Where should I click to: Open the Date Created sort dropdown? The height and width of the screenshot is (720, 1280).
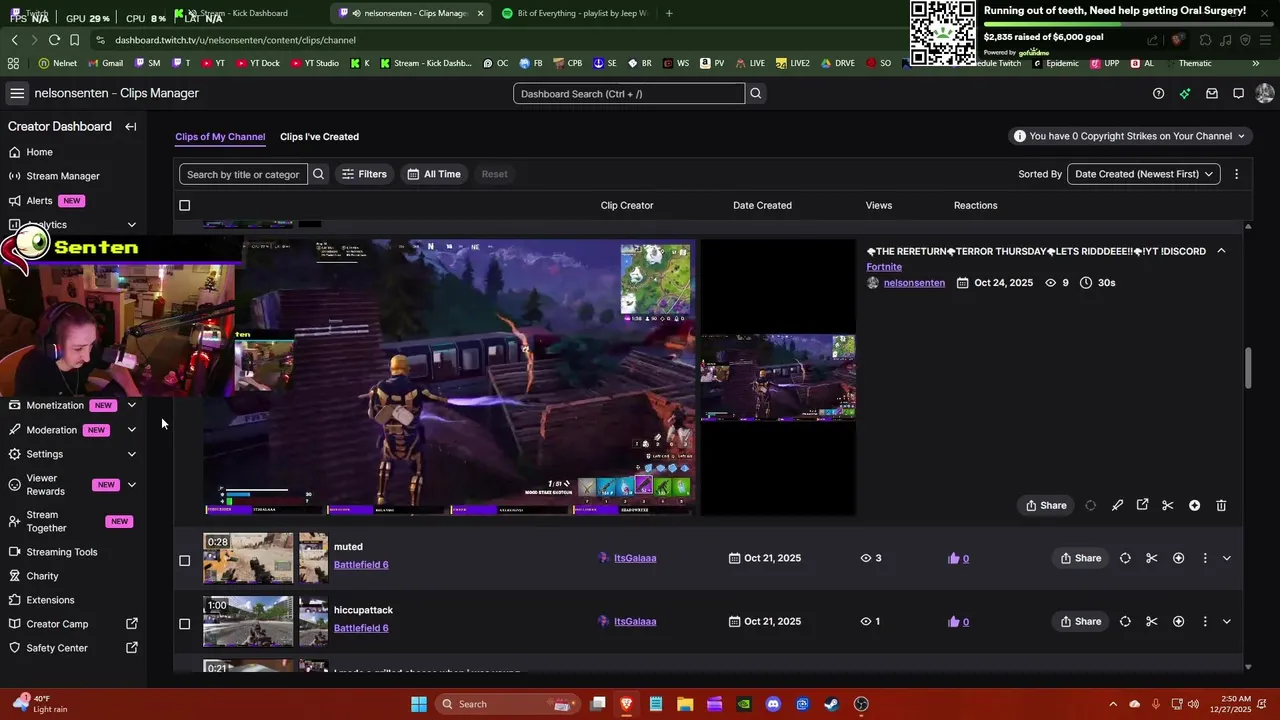pos(1144,174)
